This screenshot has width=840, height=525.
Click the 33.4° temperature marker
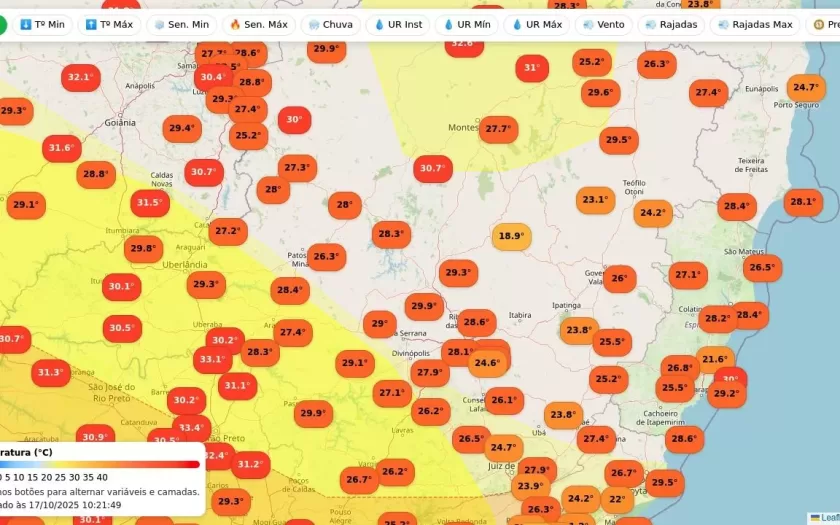click(x=191, y=428)
